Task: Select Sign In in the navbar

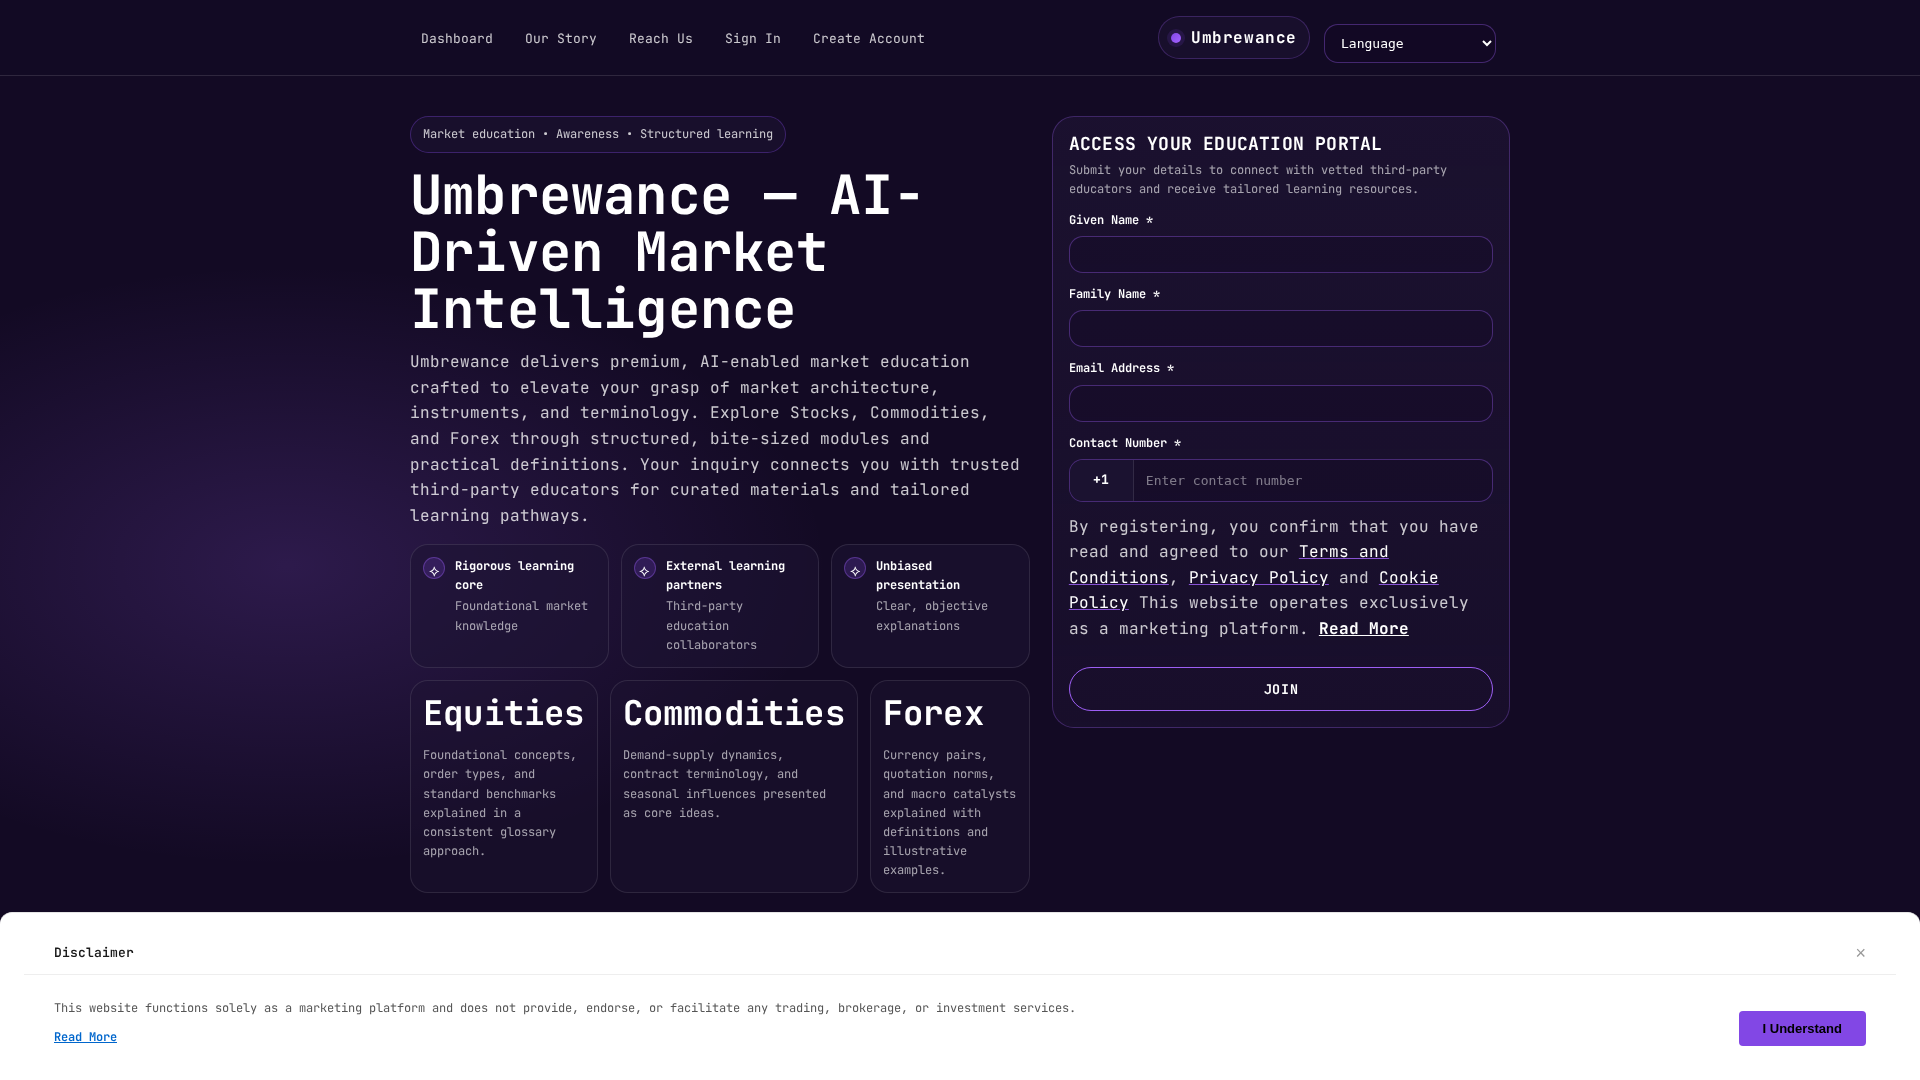Action: [752, 39]
